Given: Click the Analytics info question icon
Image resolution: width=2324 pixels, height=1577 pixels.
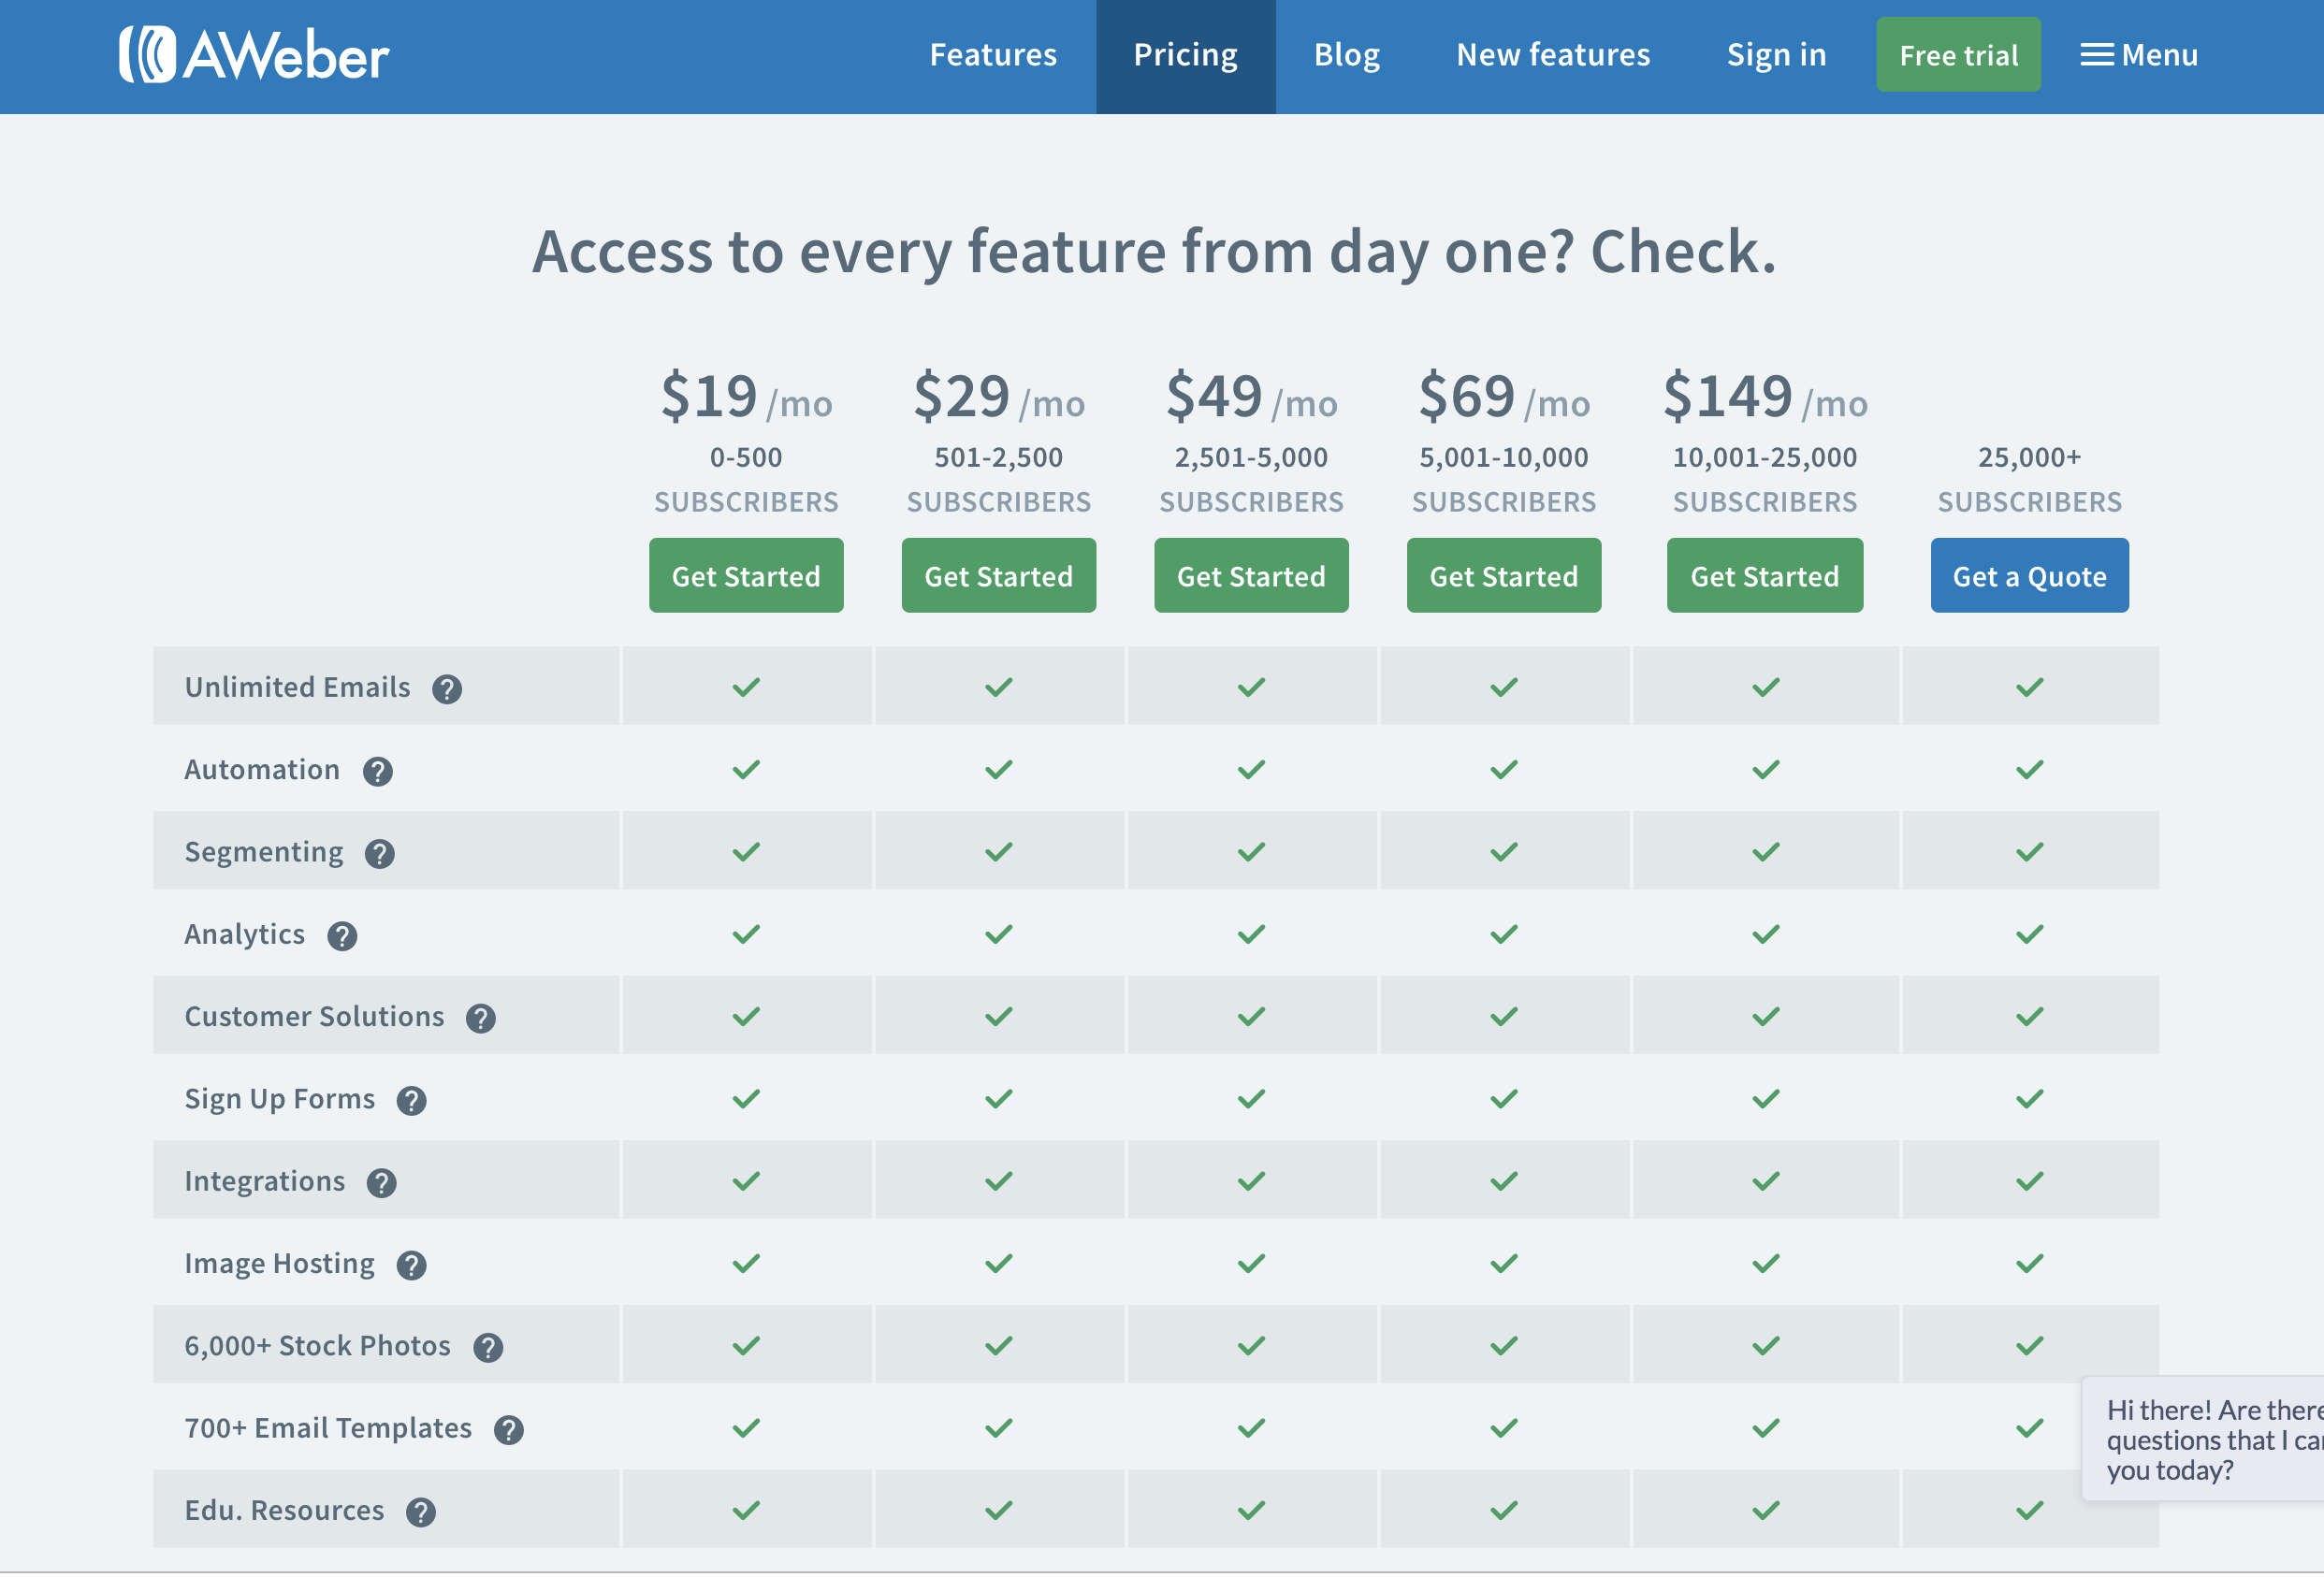Looking at the screenshot, I should (342, 936).
